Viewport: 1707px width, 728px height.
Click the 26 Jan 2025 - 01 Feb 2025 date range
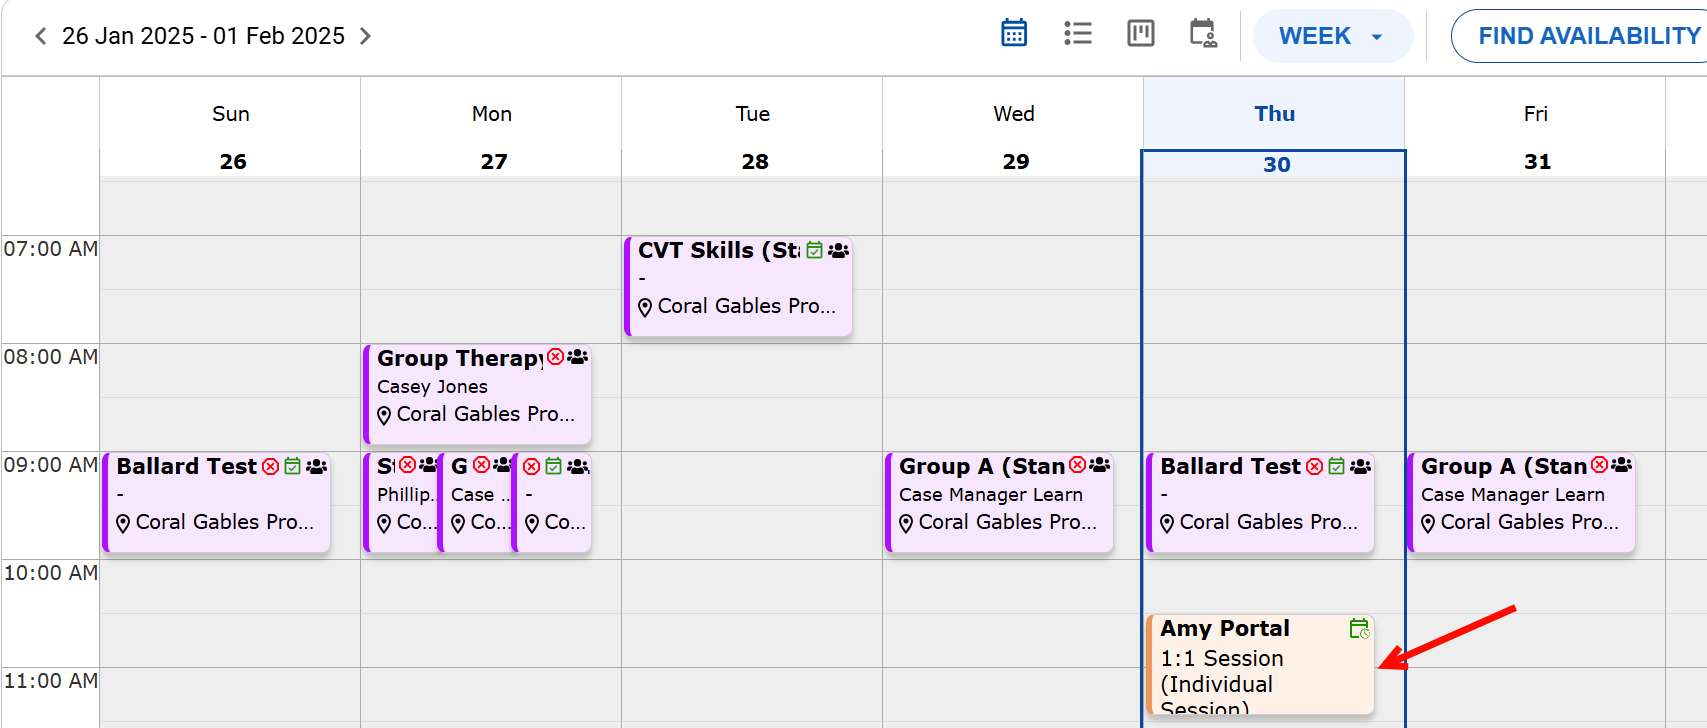[x=203, y=36]
